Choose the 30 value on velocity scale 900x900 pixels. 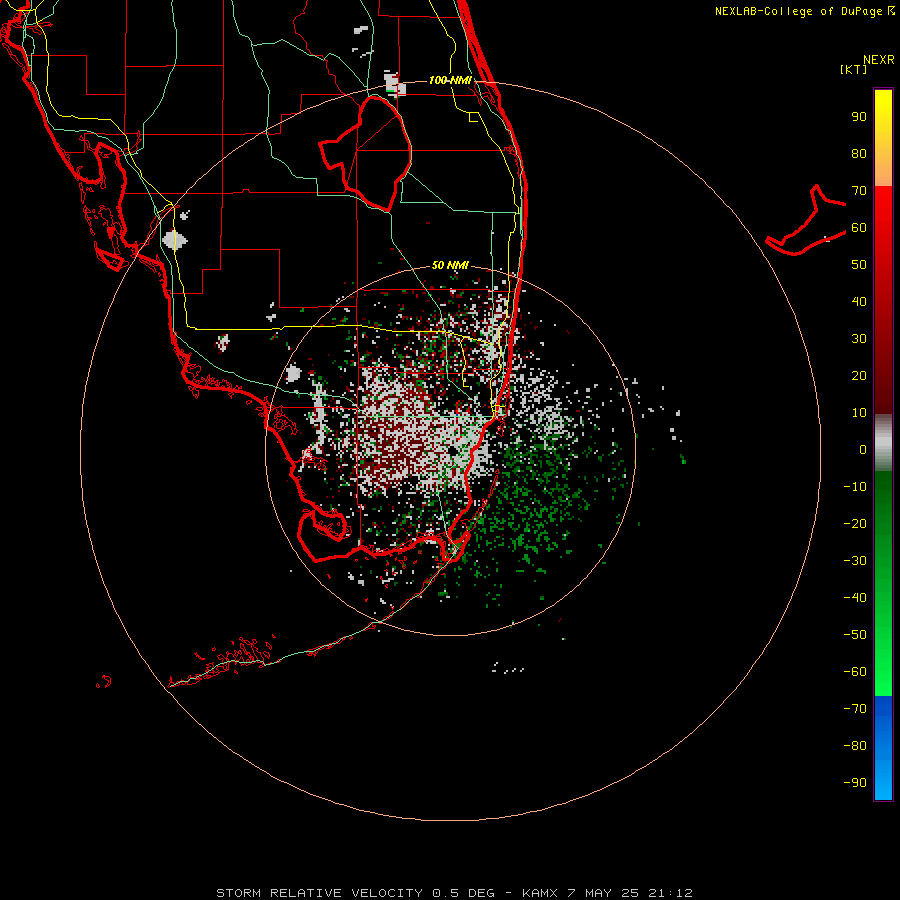(x=859, y=339)
